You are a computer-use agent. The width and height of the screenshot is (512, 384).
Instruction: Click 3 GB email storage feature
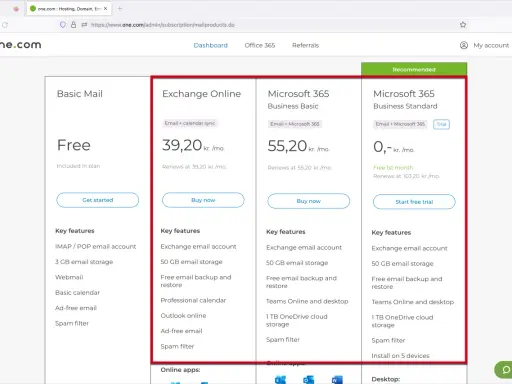click(x=84, y=262)
